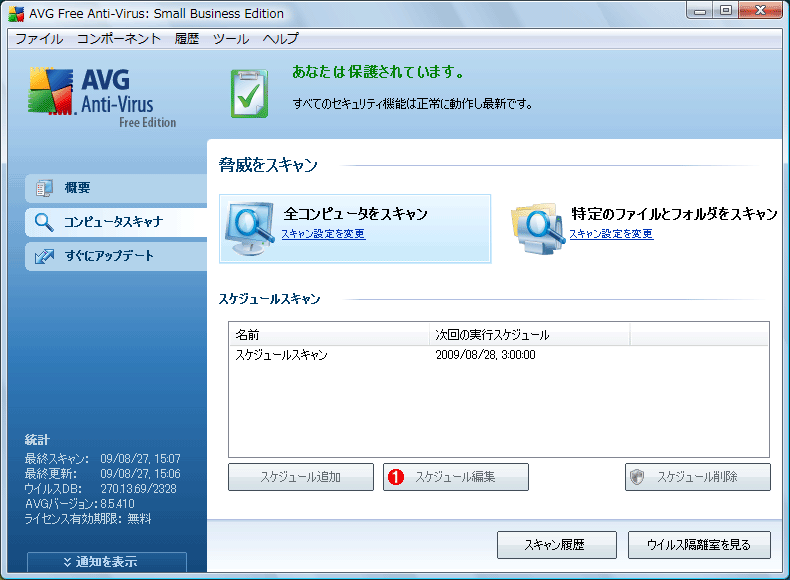Click the AVG Anti-Virus logo
790x580 pixels.
coord(102,97)
